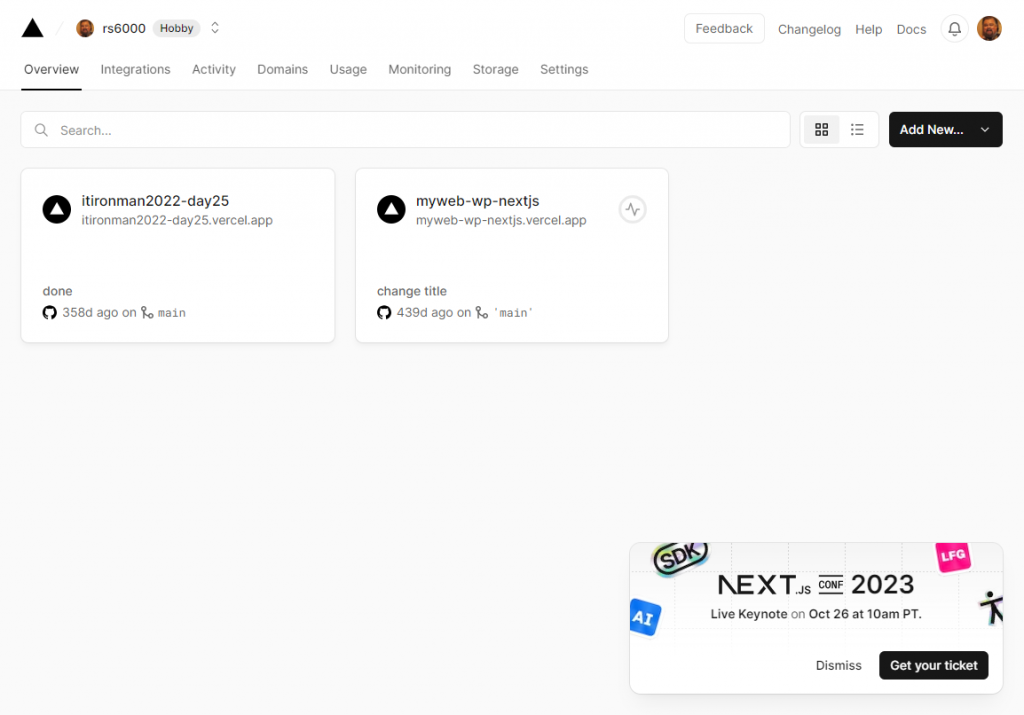Go to the Domains tab
1024x715 pixels.
point(282,69)
